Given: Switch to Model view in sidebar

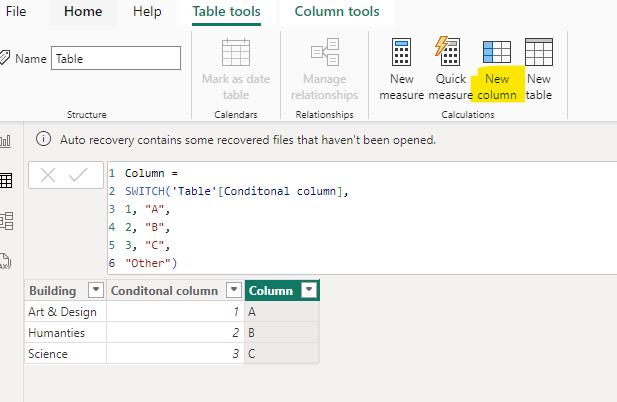Looking at the screenshot, I should point(6,221).
